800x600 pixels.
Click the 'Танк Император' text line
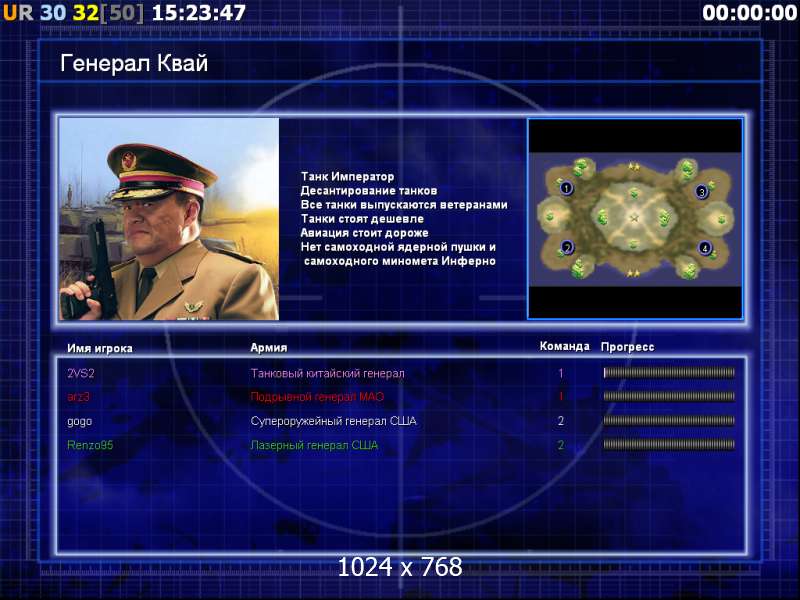(347, 177)
